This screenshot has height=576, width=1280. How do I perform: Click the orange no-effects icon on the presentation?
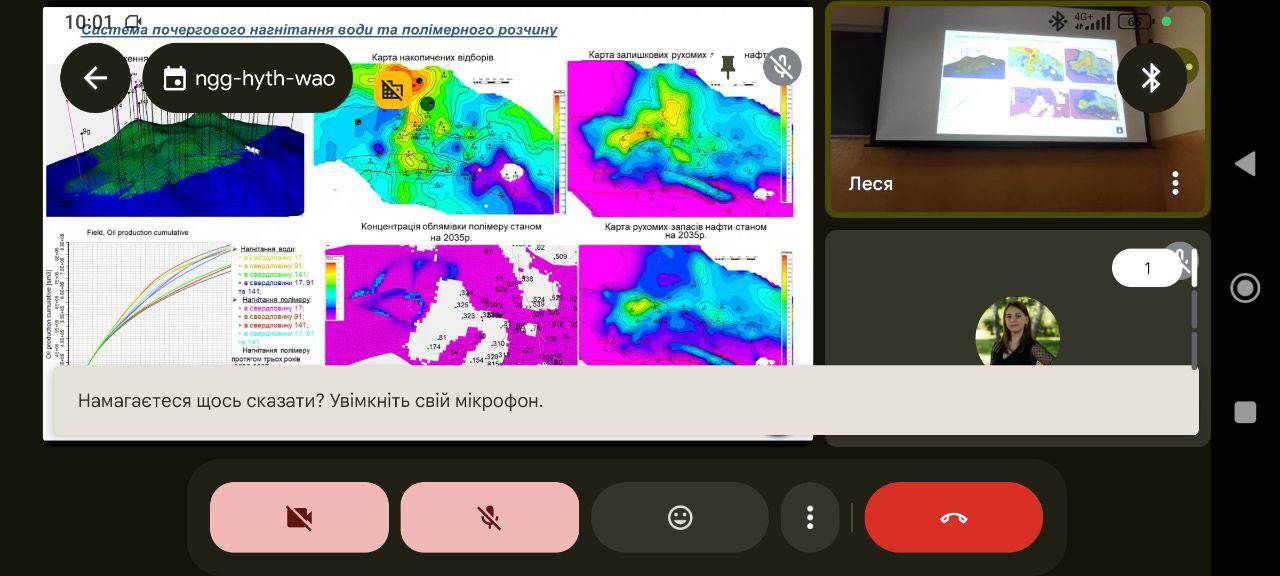[x=393, y=90]
